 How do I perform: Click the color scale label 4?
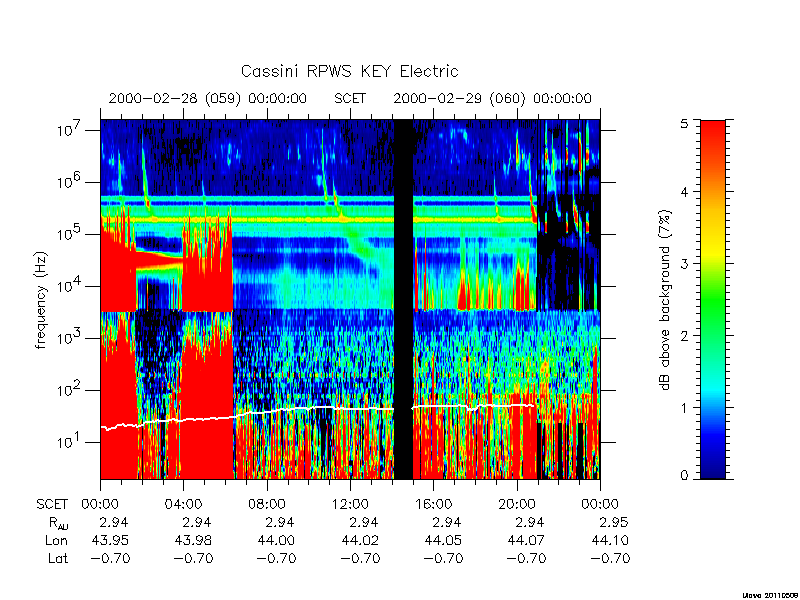click(x=684, y=192)
